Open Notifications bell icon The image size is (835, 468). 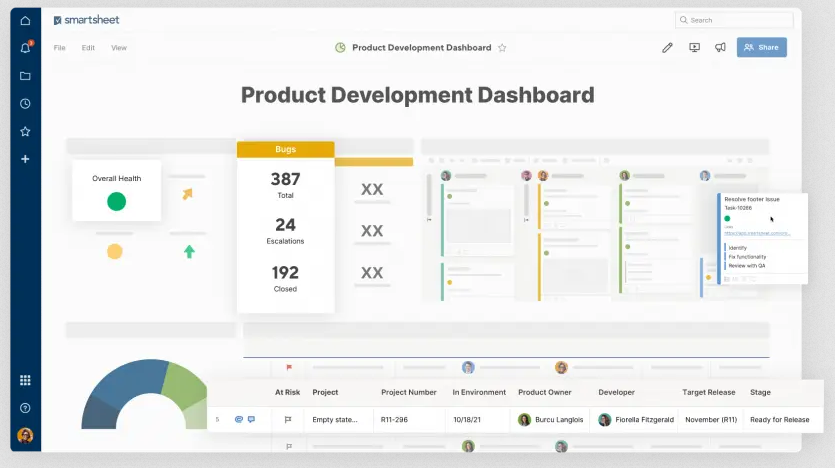point(25,48)
